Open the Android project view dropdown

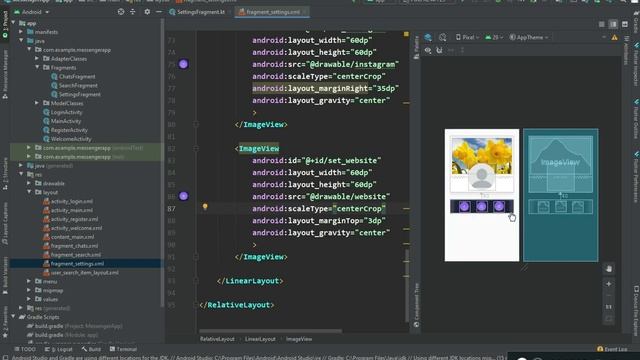click(x=32, y=12)
